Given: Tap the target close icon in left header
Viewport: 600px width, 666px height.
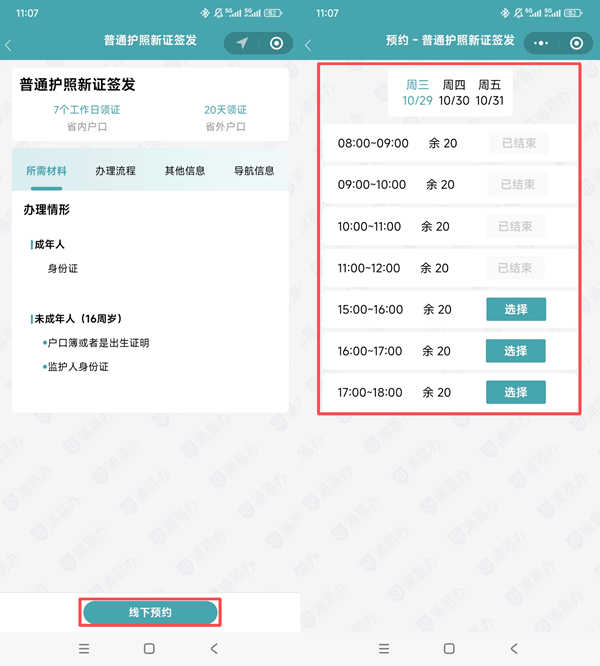Looking at the screenshot, I should point(276,43).
